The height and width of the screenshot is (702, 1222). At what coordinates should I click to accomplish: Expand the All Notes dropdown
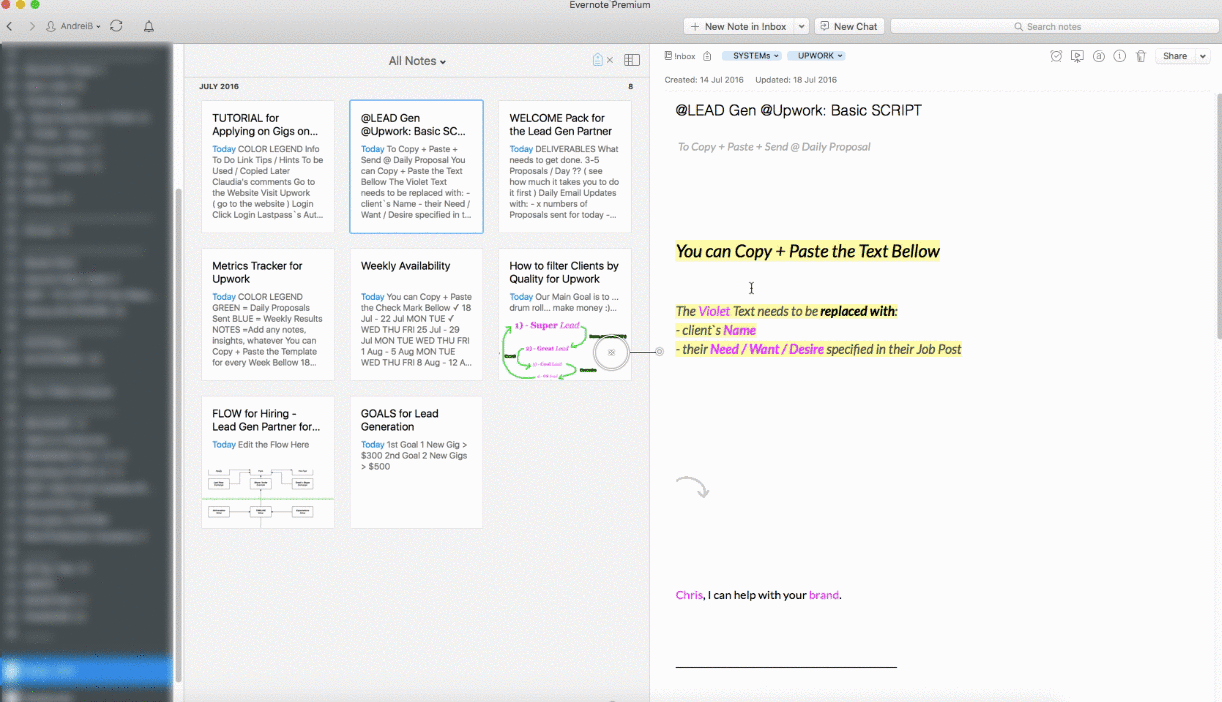coord(417,61)
